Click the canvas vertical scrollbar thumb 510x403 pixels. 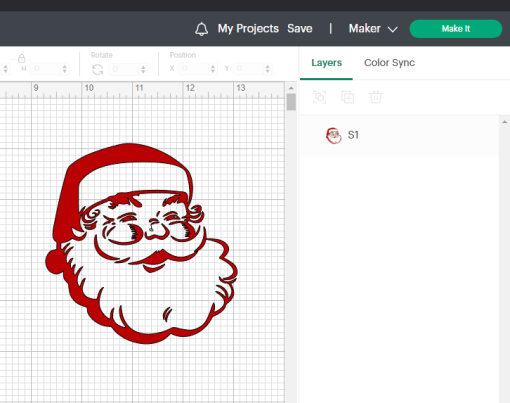point(291,102)
